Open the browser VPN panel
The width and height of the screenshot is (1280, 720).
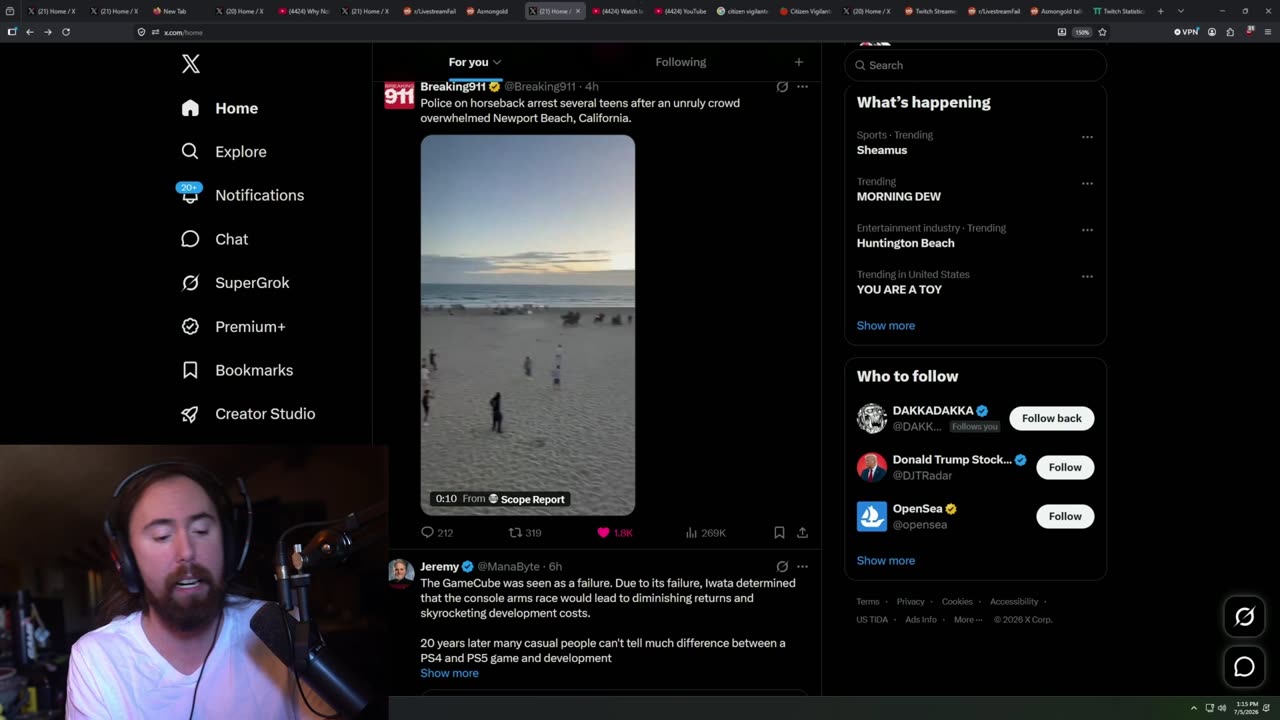1185,32
